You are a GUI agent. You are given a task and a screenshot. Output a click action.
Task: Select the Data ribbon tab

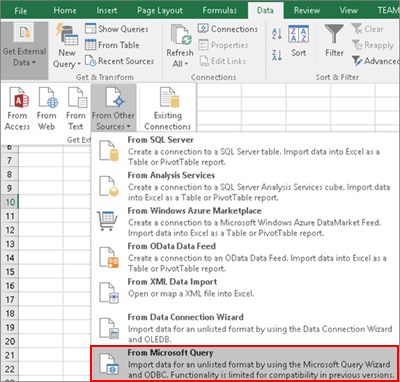click(x=265, y=10)
